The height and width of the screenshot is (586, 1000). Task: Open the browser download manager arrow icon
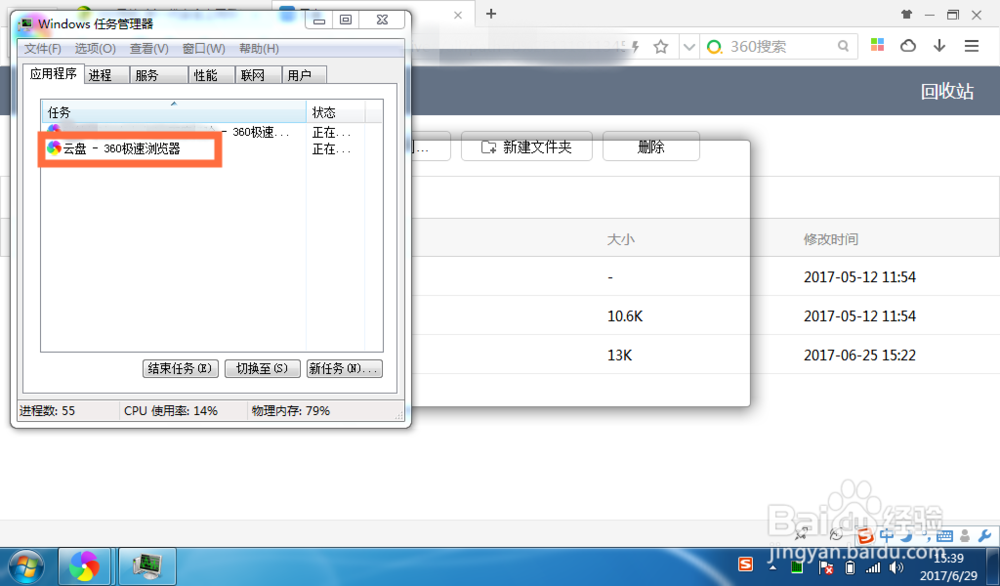(940, 46)
